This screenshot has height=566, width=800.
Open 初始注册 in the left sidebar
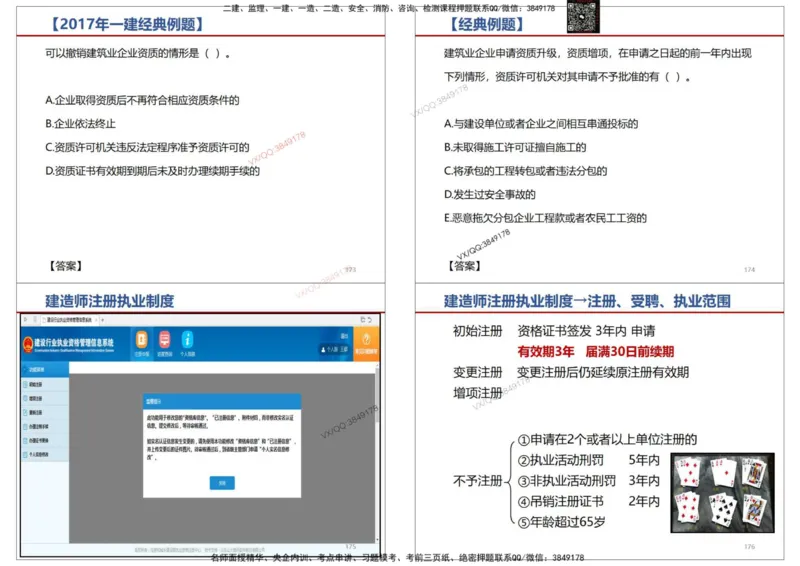pyautogui.click(x=44, y=384)
